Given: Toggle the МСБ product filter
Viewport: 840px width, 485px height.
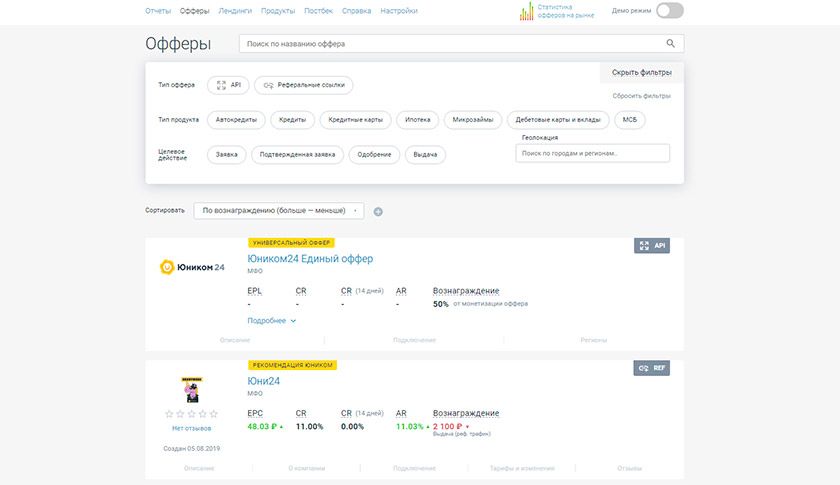Looking at the screenshot, I should click(630, 120).
